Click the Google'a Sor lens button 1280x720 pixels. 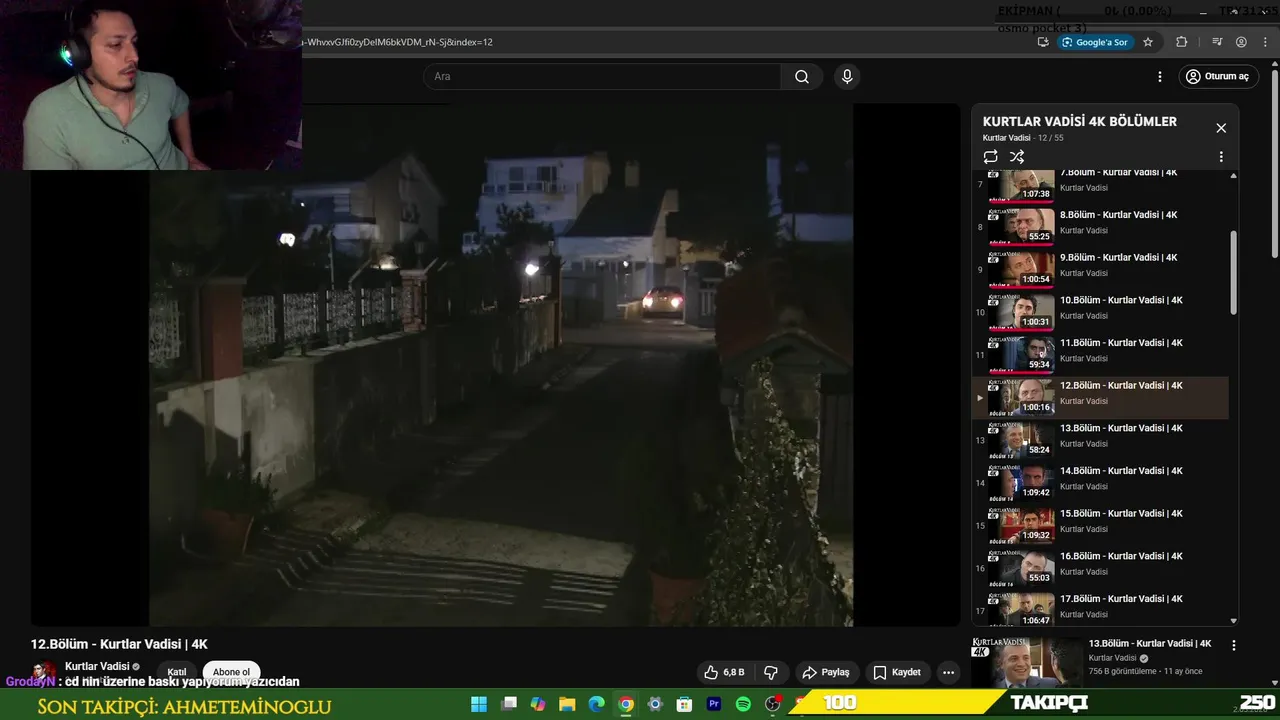(1095, 42)
